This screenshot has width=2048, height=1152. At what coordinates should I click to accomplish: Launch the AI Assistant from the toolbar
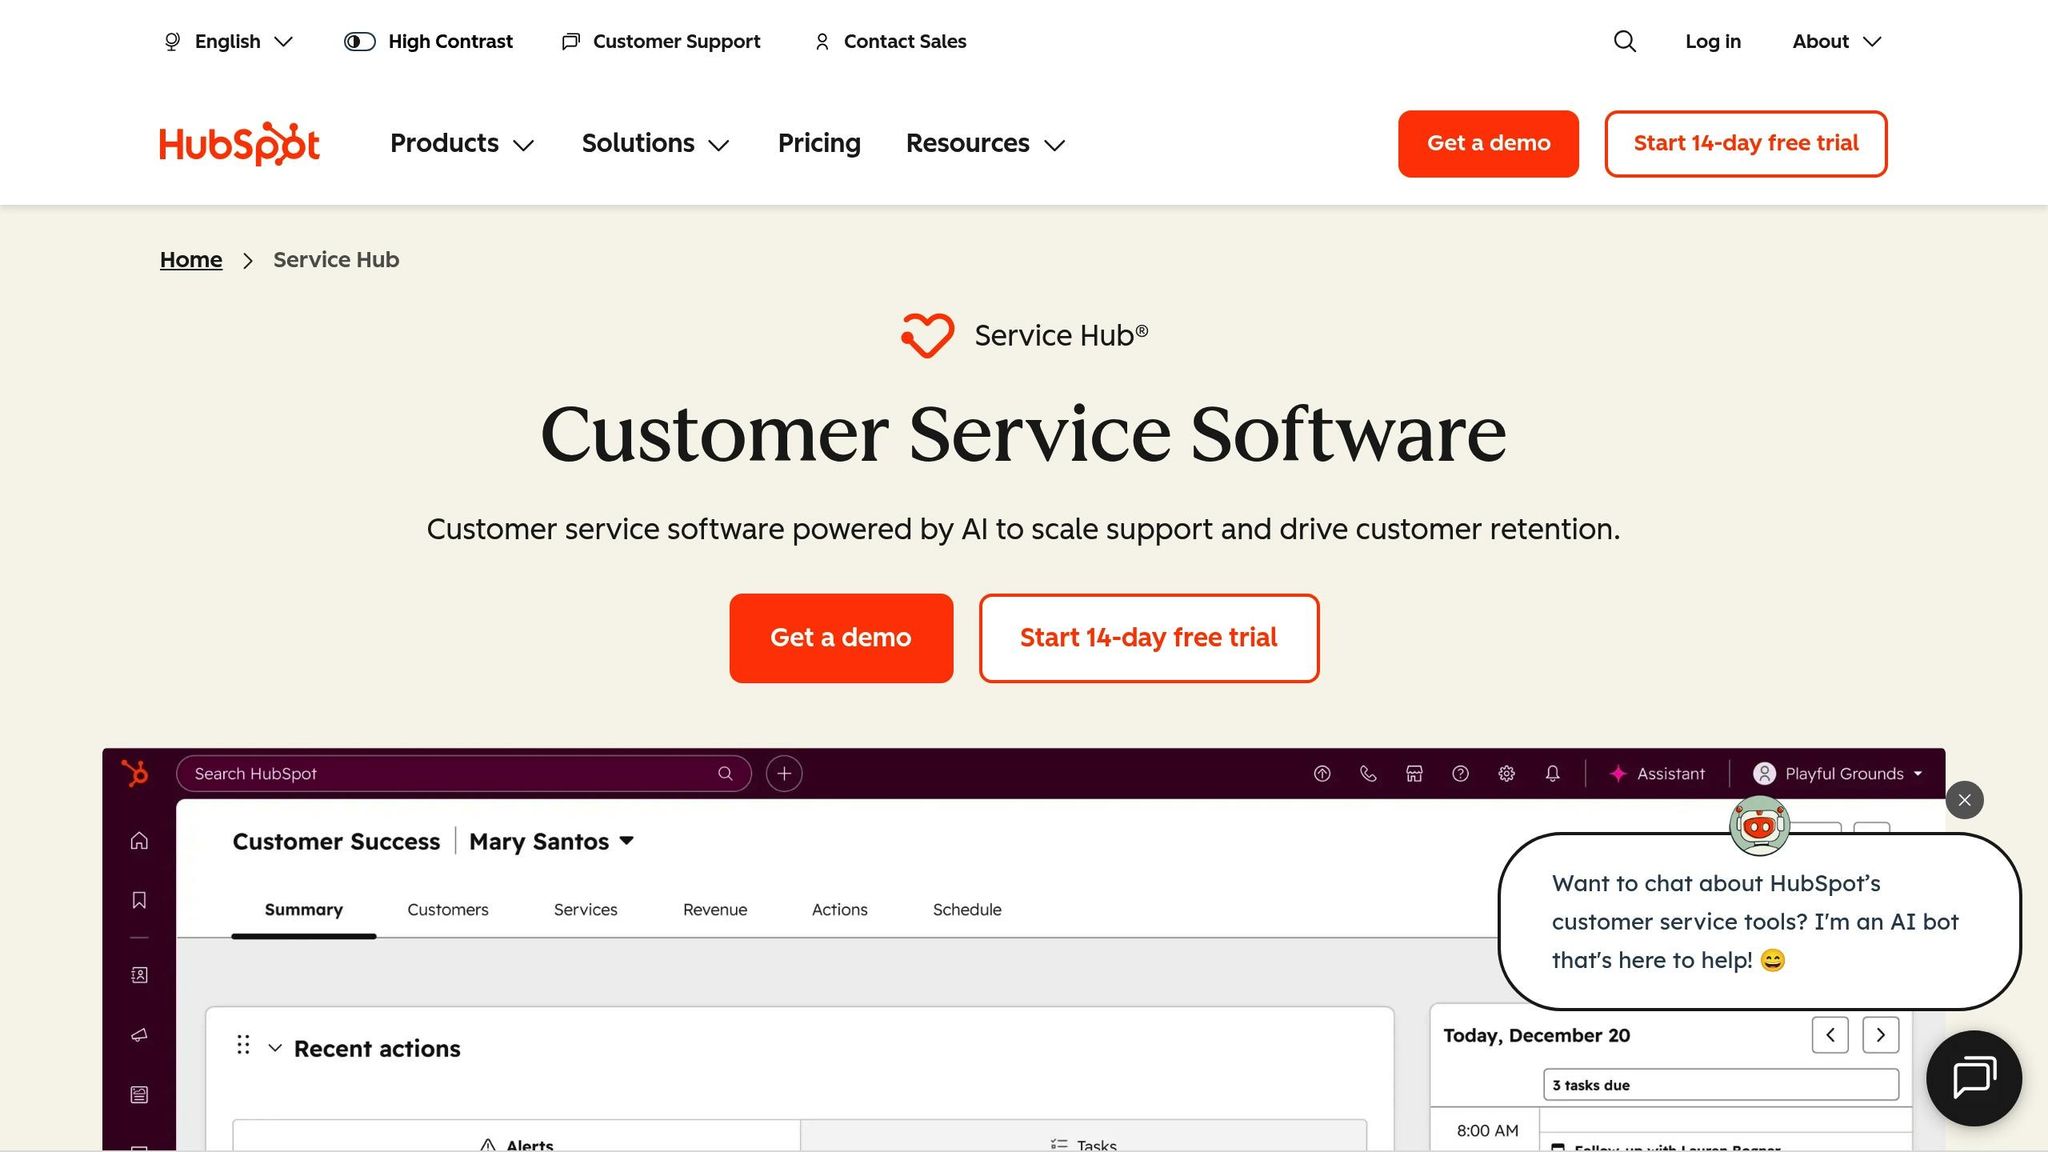pos(1658,773)
